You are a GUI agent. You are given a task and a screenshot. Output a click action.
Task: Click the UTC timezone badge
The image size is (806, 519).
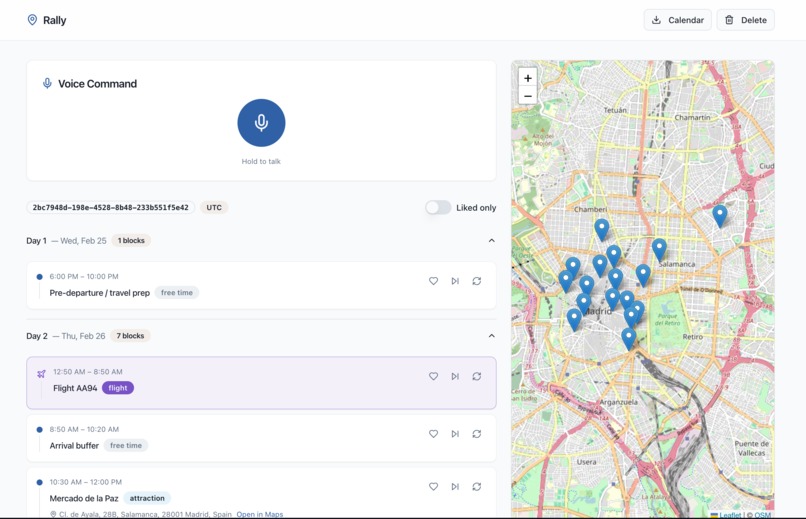coord(214,208)
